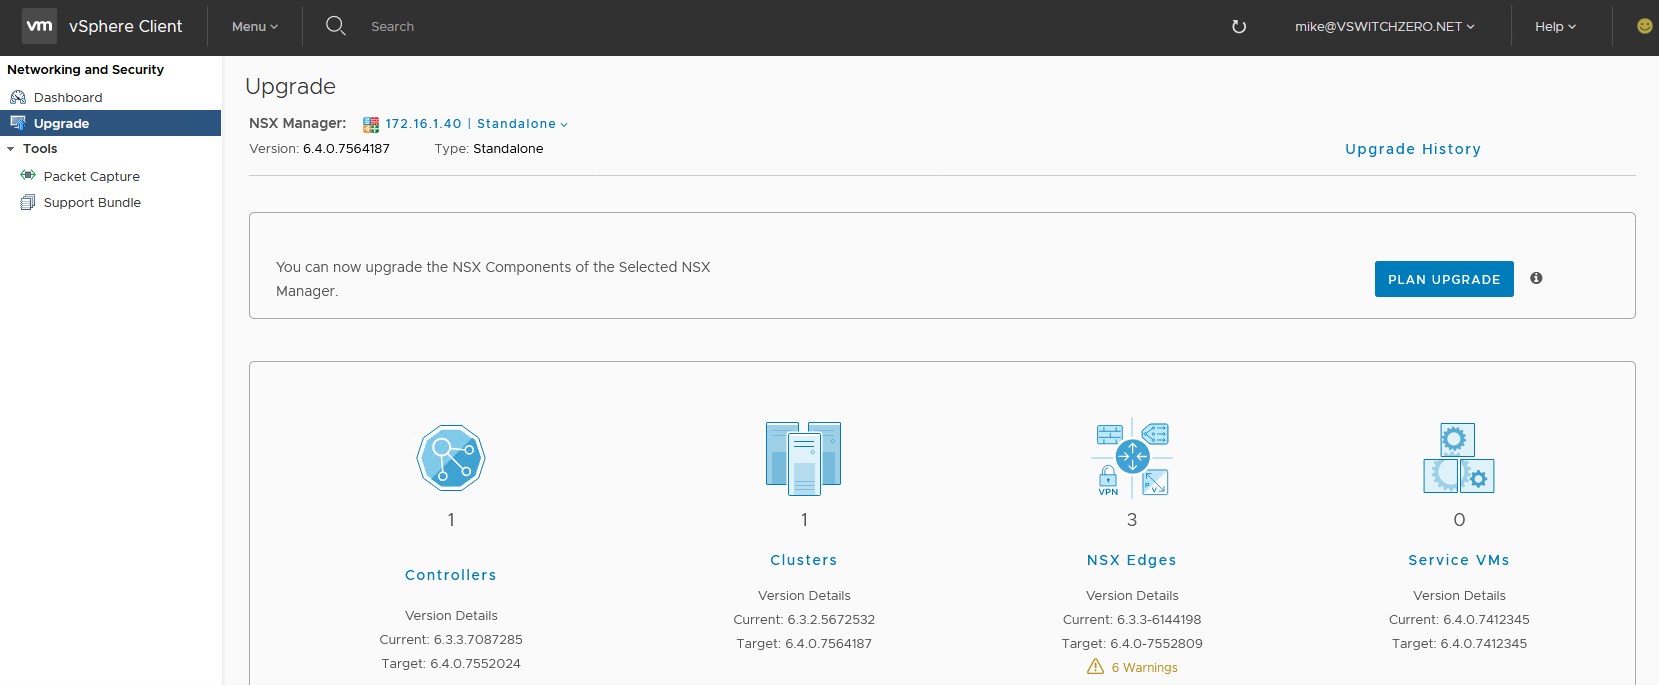This screenshot has height=685, width=1659.
Task: Click the search magnifier icon
Action: [336, 26]
